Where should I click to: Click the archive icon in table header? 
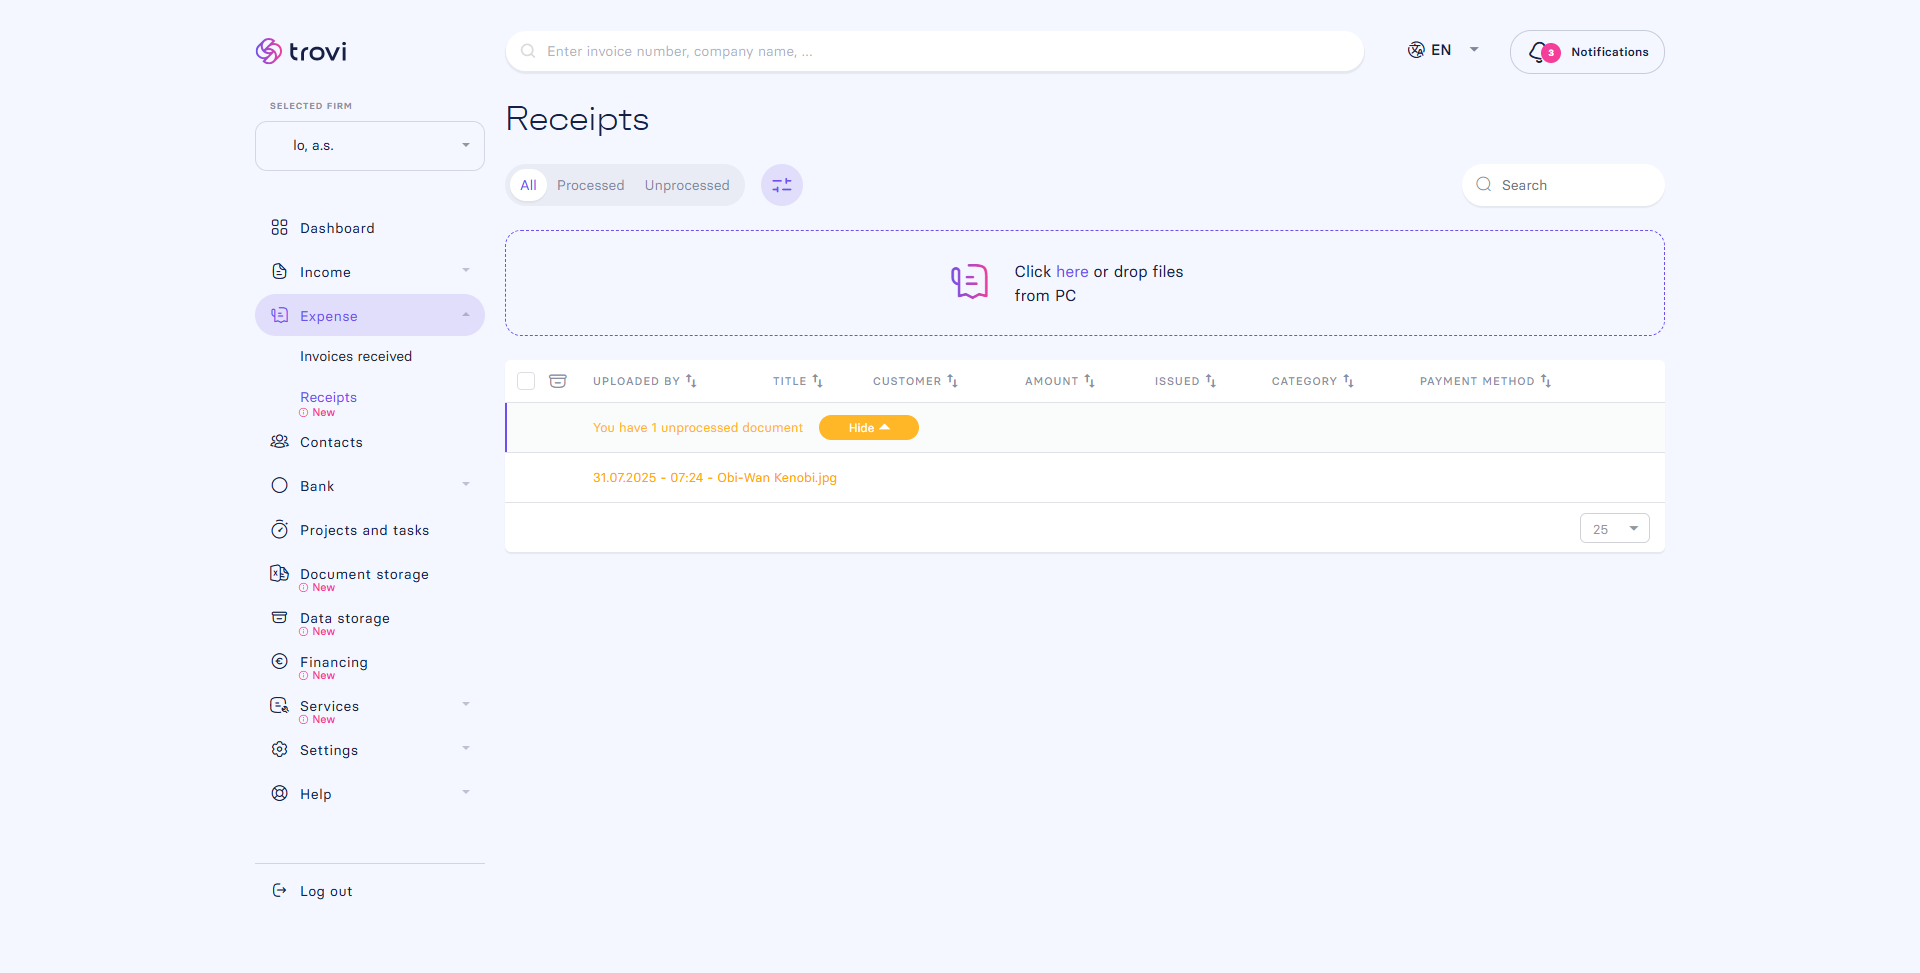558,381
